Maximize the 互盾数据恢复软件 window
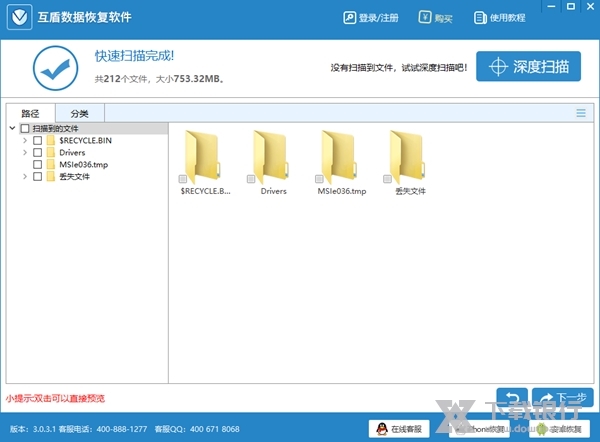The width and height of the screenshot is (600, 442). point(571,7)
